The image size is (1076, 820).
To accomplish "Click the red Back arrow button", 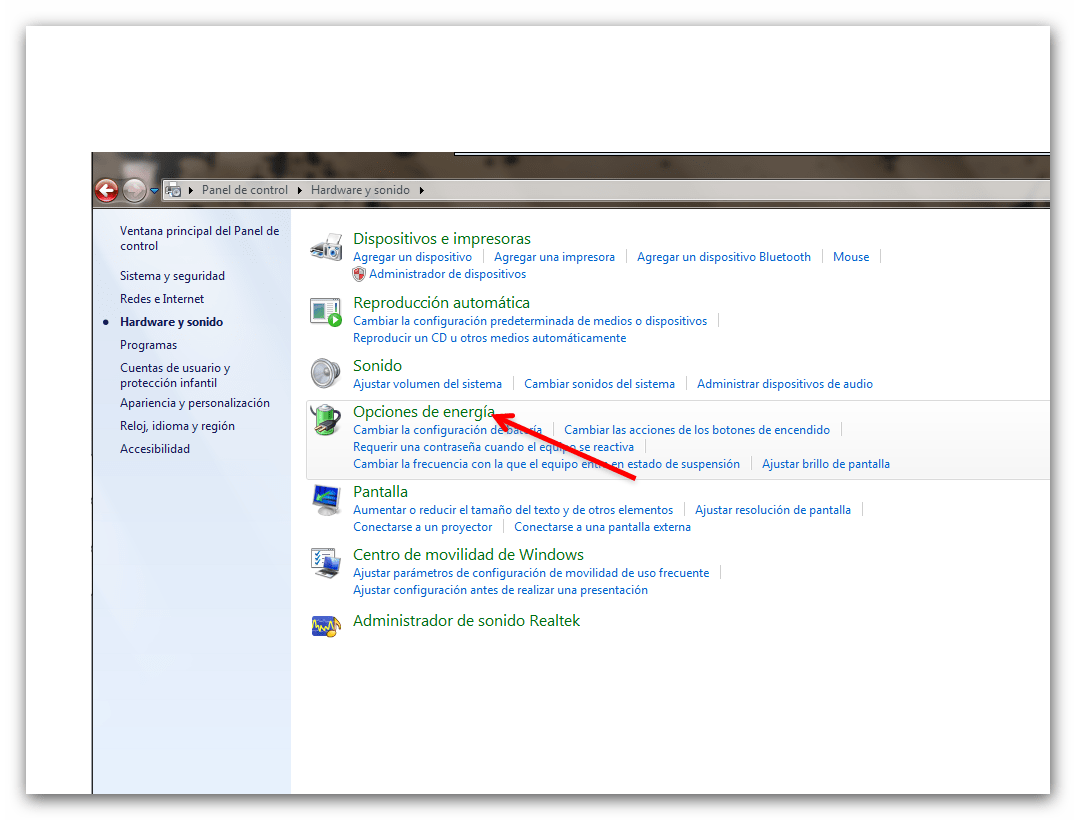I will tap(106, 190).
